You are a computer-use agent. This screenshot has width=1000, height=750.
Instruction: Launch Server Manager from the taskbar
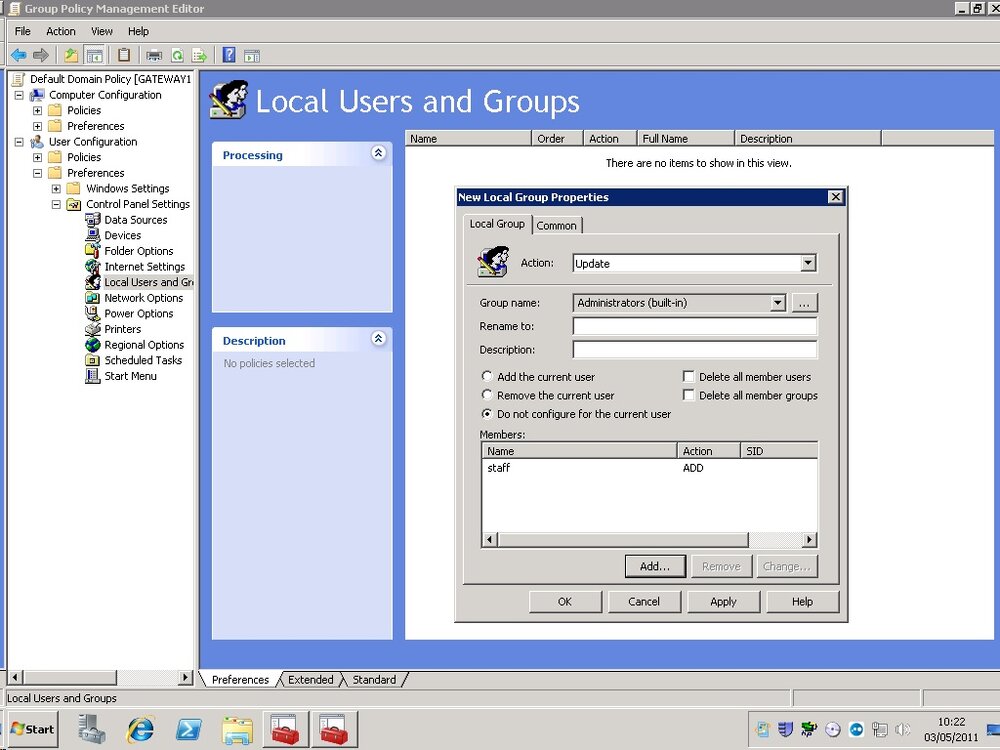click(92, 729)
